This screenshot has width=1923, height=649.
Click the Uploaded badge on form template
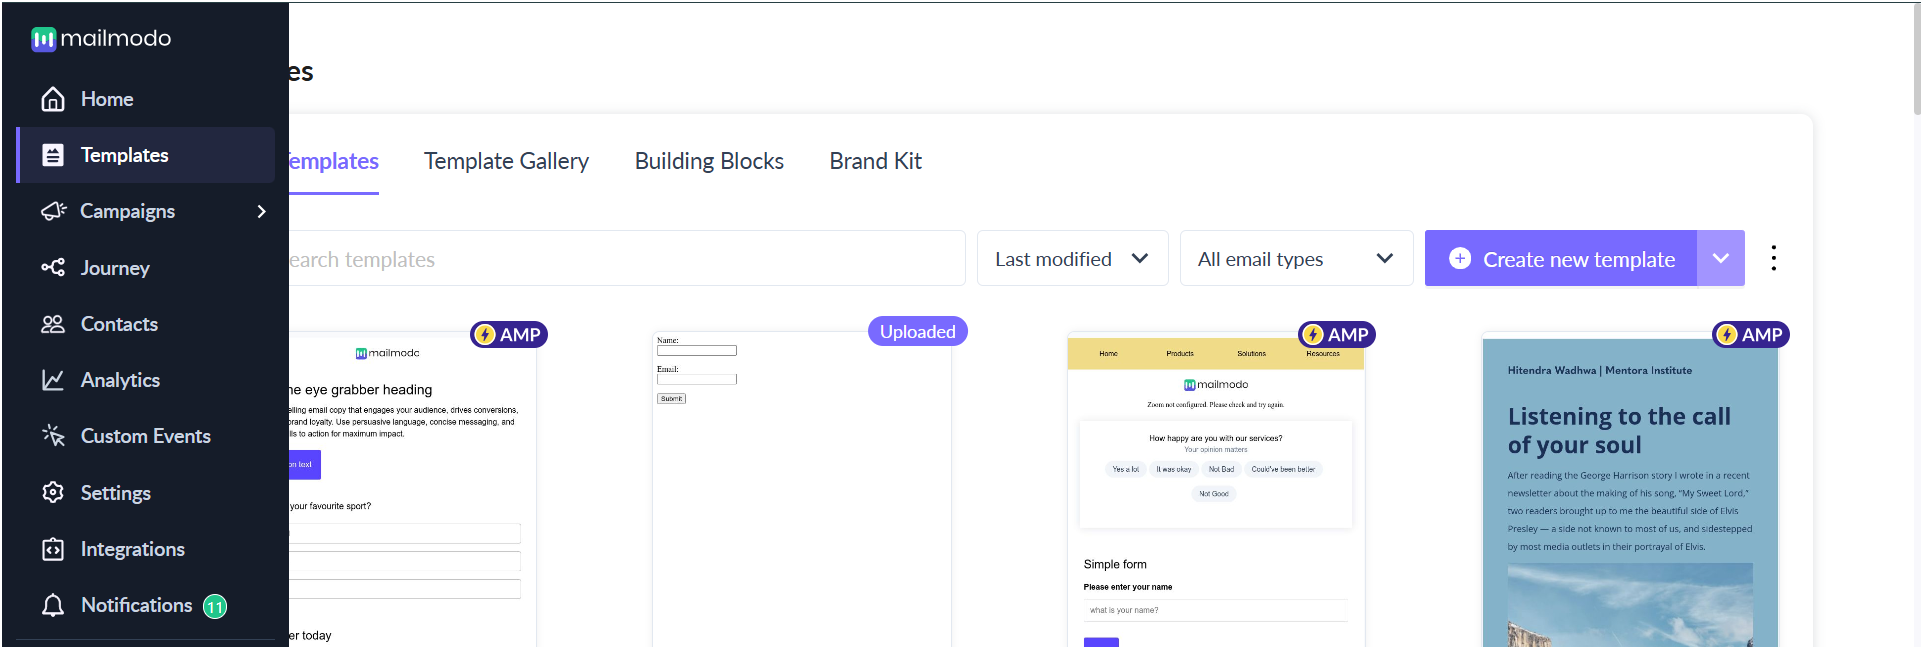[918, 332]
